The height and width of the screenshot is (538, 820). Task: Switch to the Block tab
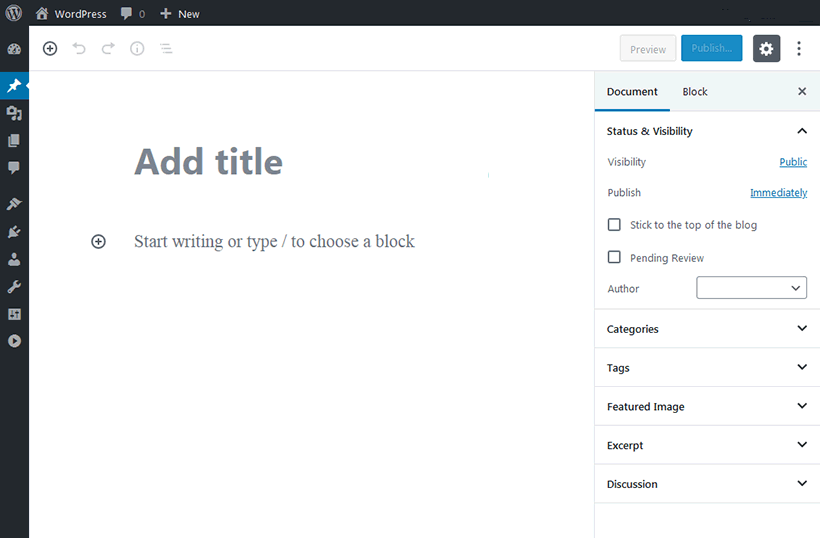pos(695,92)
